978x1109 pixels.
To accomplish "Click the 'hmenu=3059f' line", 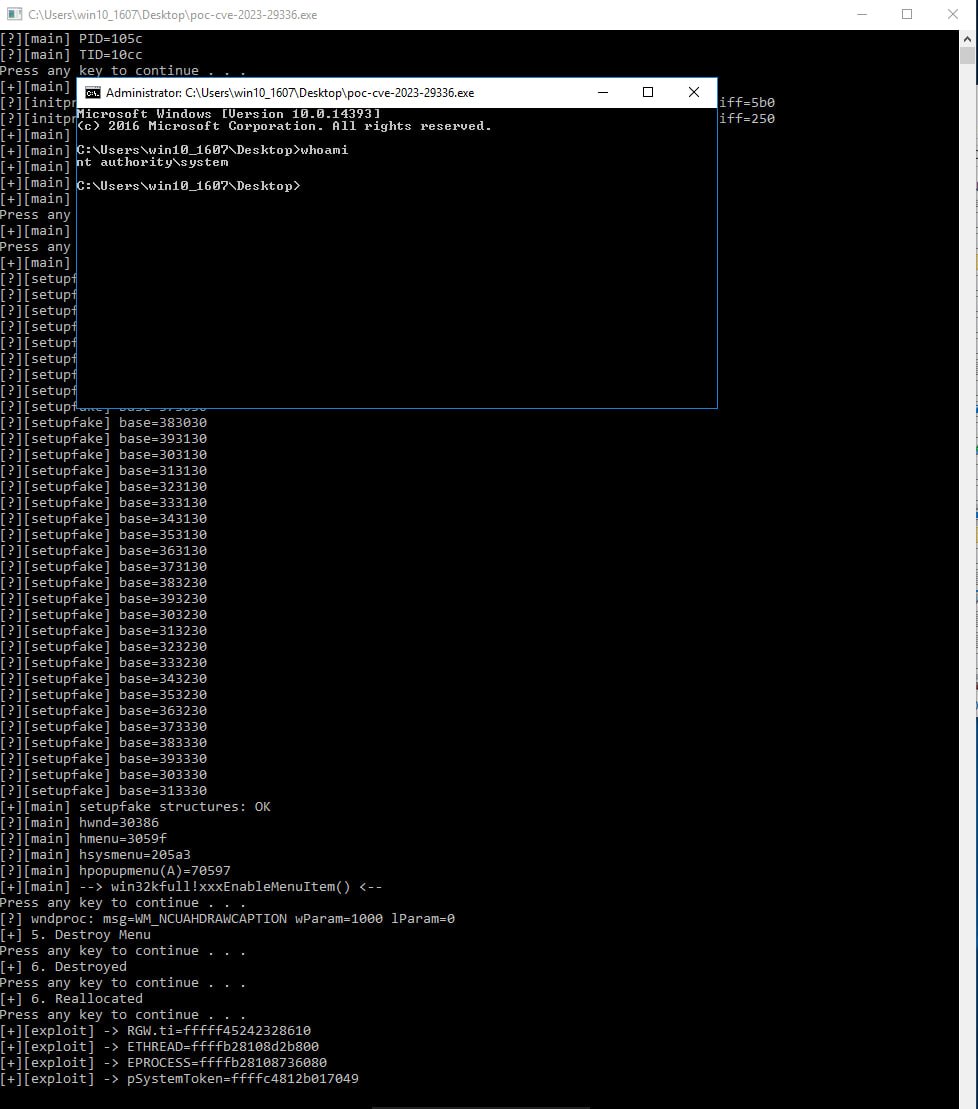I will [83, 839].
